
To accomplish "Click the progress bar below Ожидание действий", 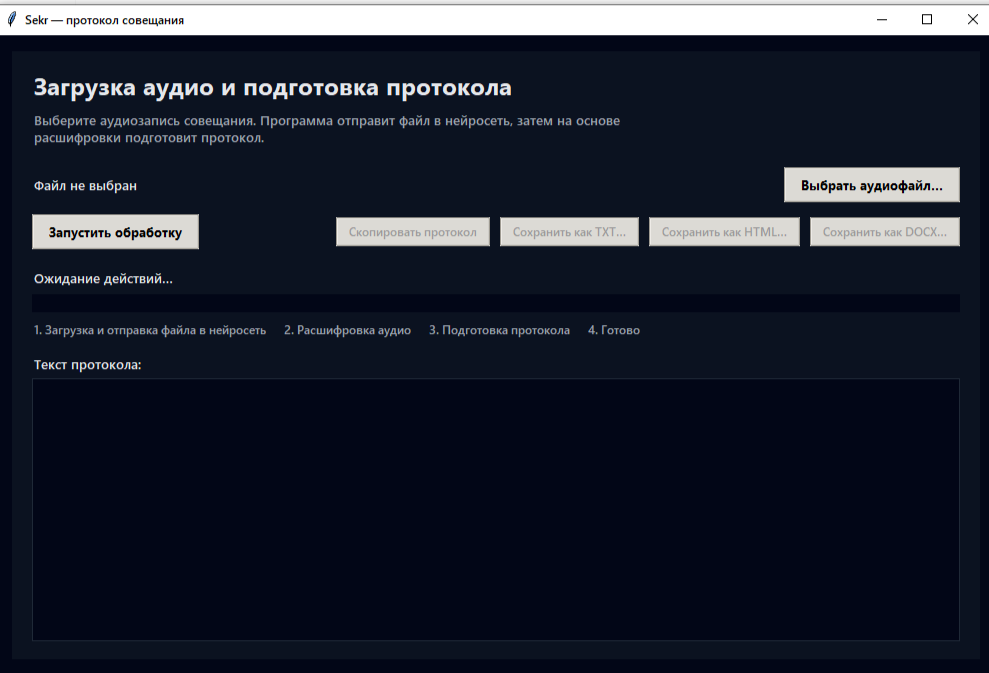I will (497, 301).
